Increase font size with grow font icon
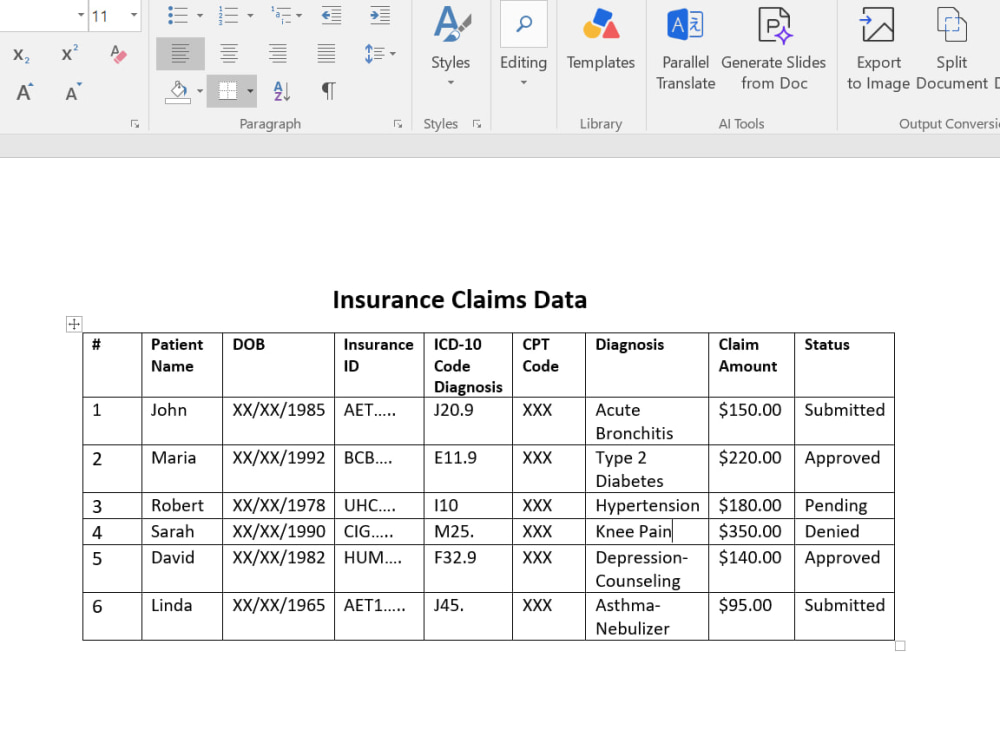Image resolution: width=1000 pixels, height=750 pixels. [x=24, y=92]
